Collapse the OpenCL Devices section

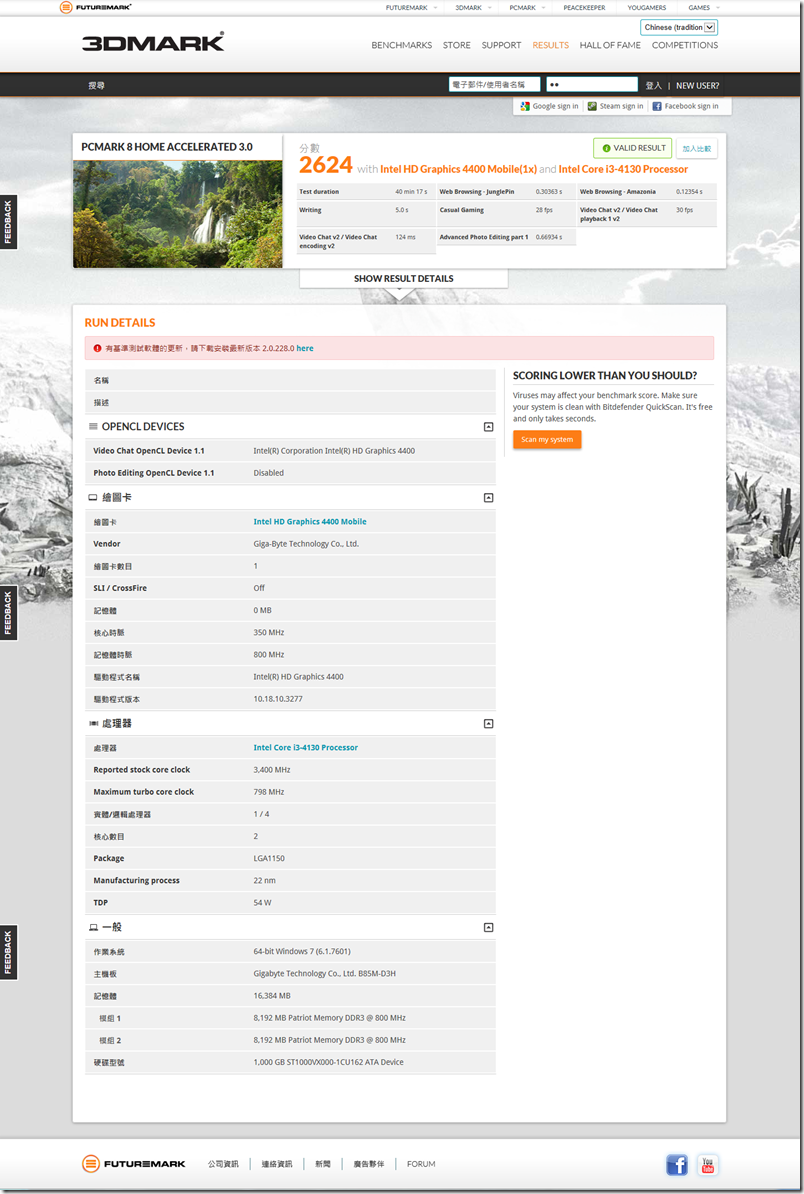(489, 427)
